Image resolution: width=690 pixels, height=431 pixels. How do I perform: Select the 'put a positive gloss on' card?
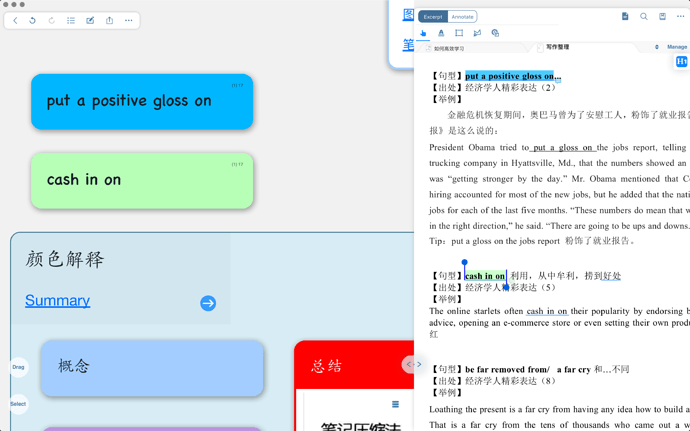click(142, 102)
